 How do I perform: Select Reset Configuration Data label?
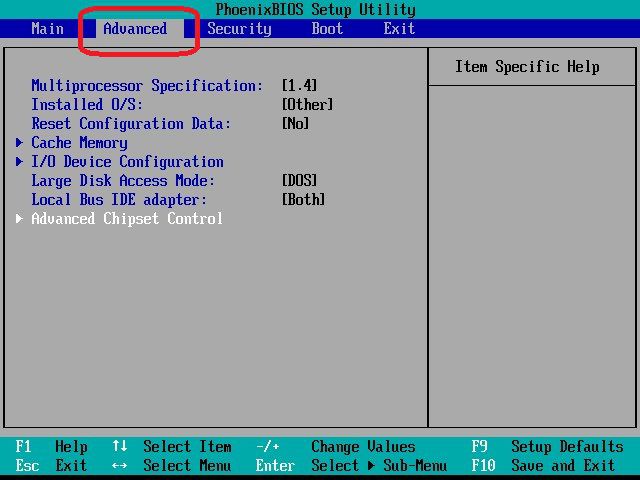(131, 124)
